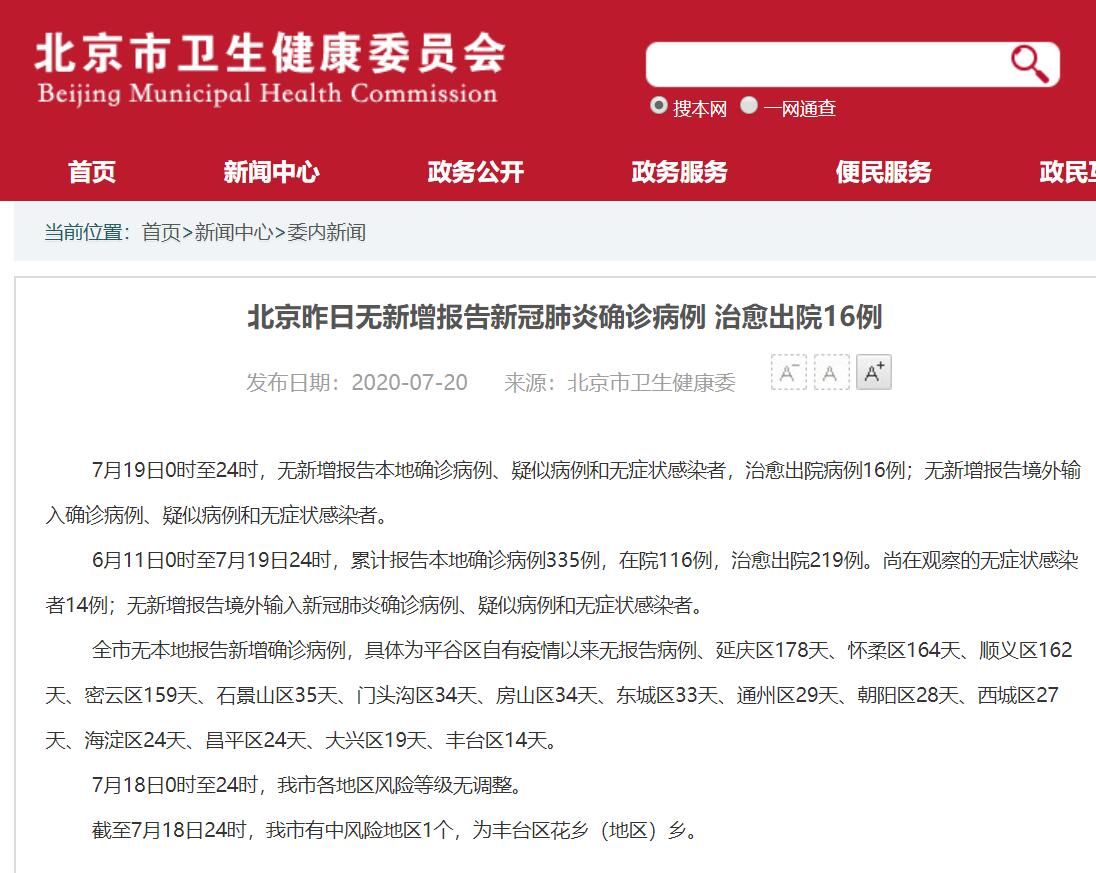
Task: Click the magnifying glass search icon
Action: coord(1029,64)
